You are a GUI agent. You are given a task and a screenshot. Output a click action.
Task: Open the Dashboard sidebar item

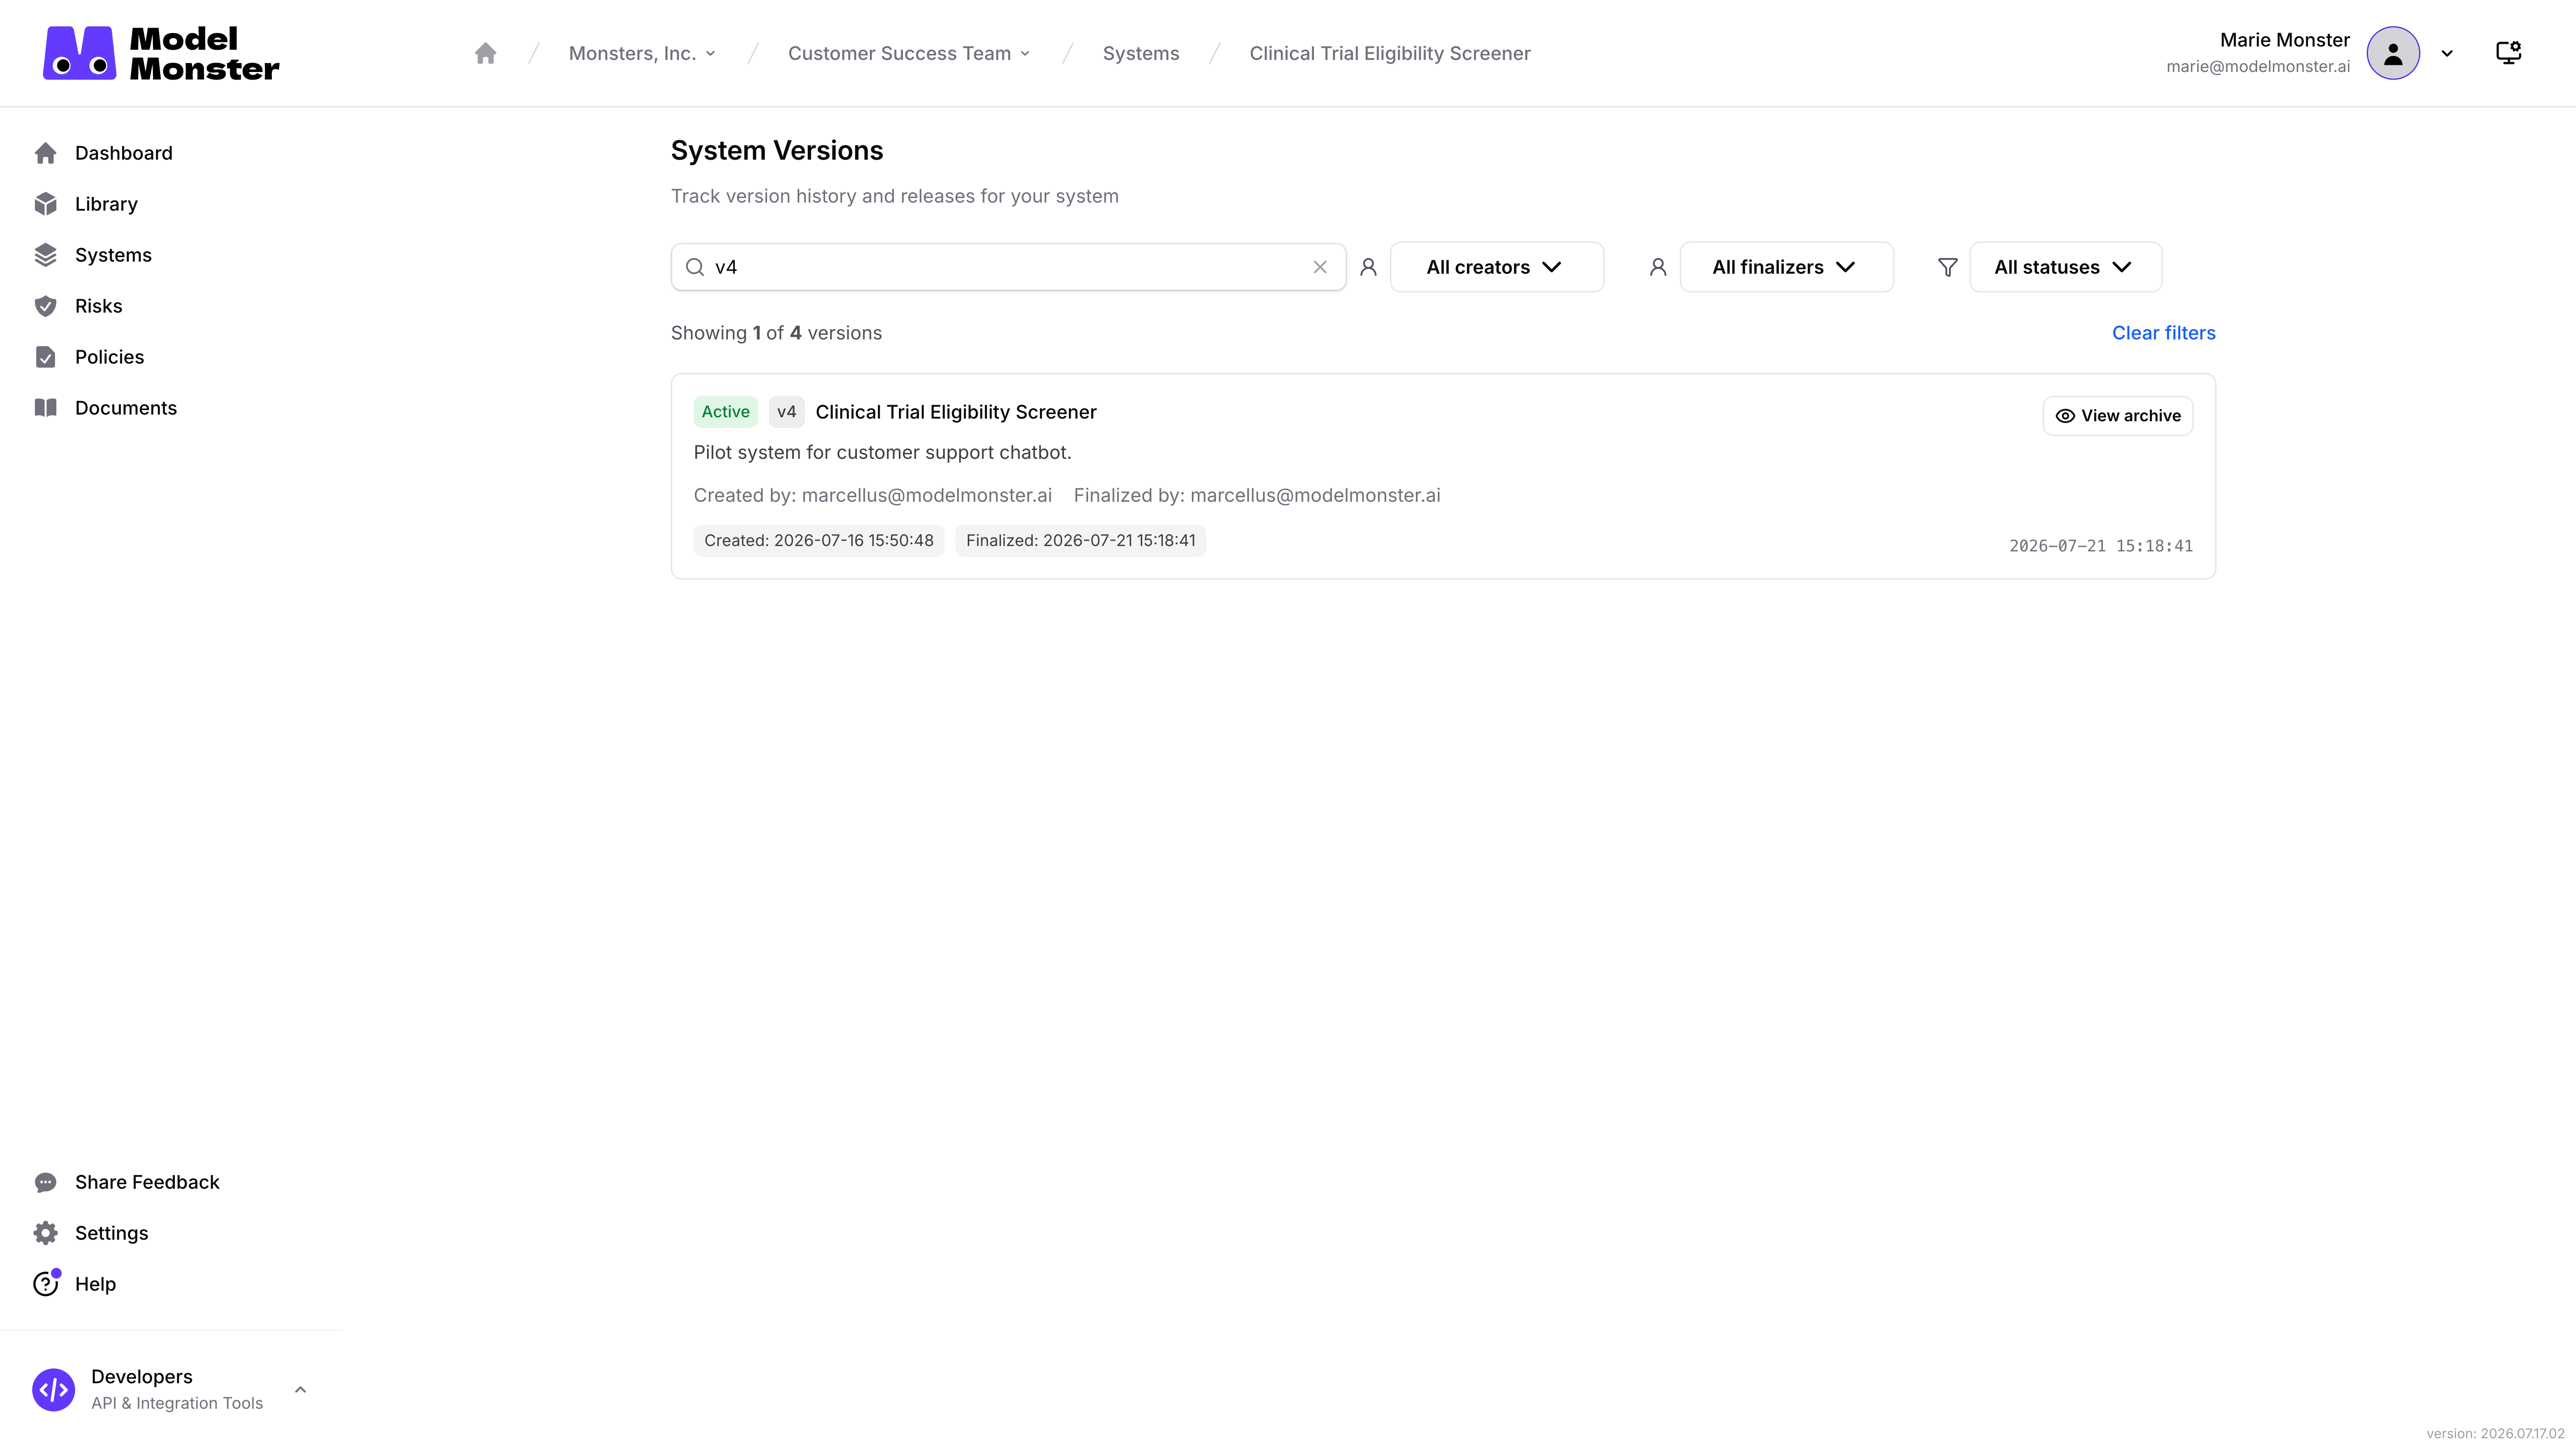coord(123,153)
